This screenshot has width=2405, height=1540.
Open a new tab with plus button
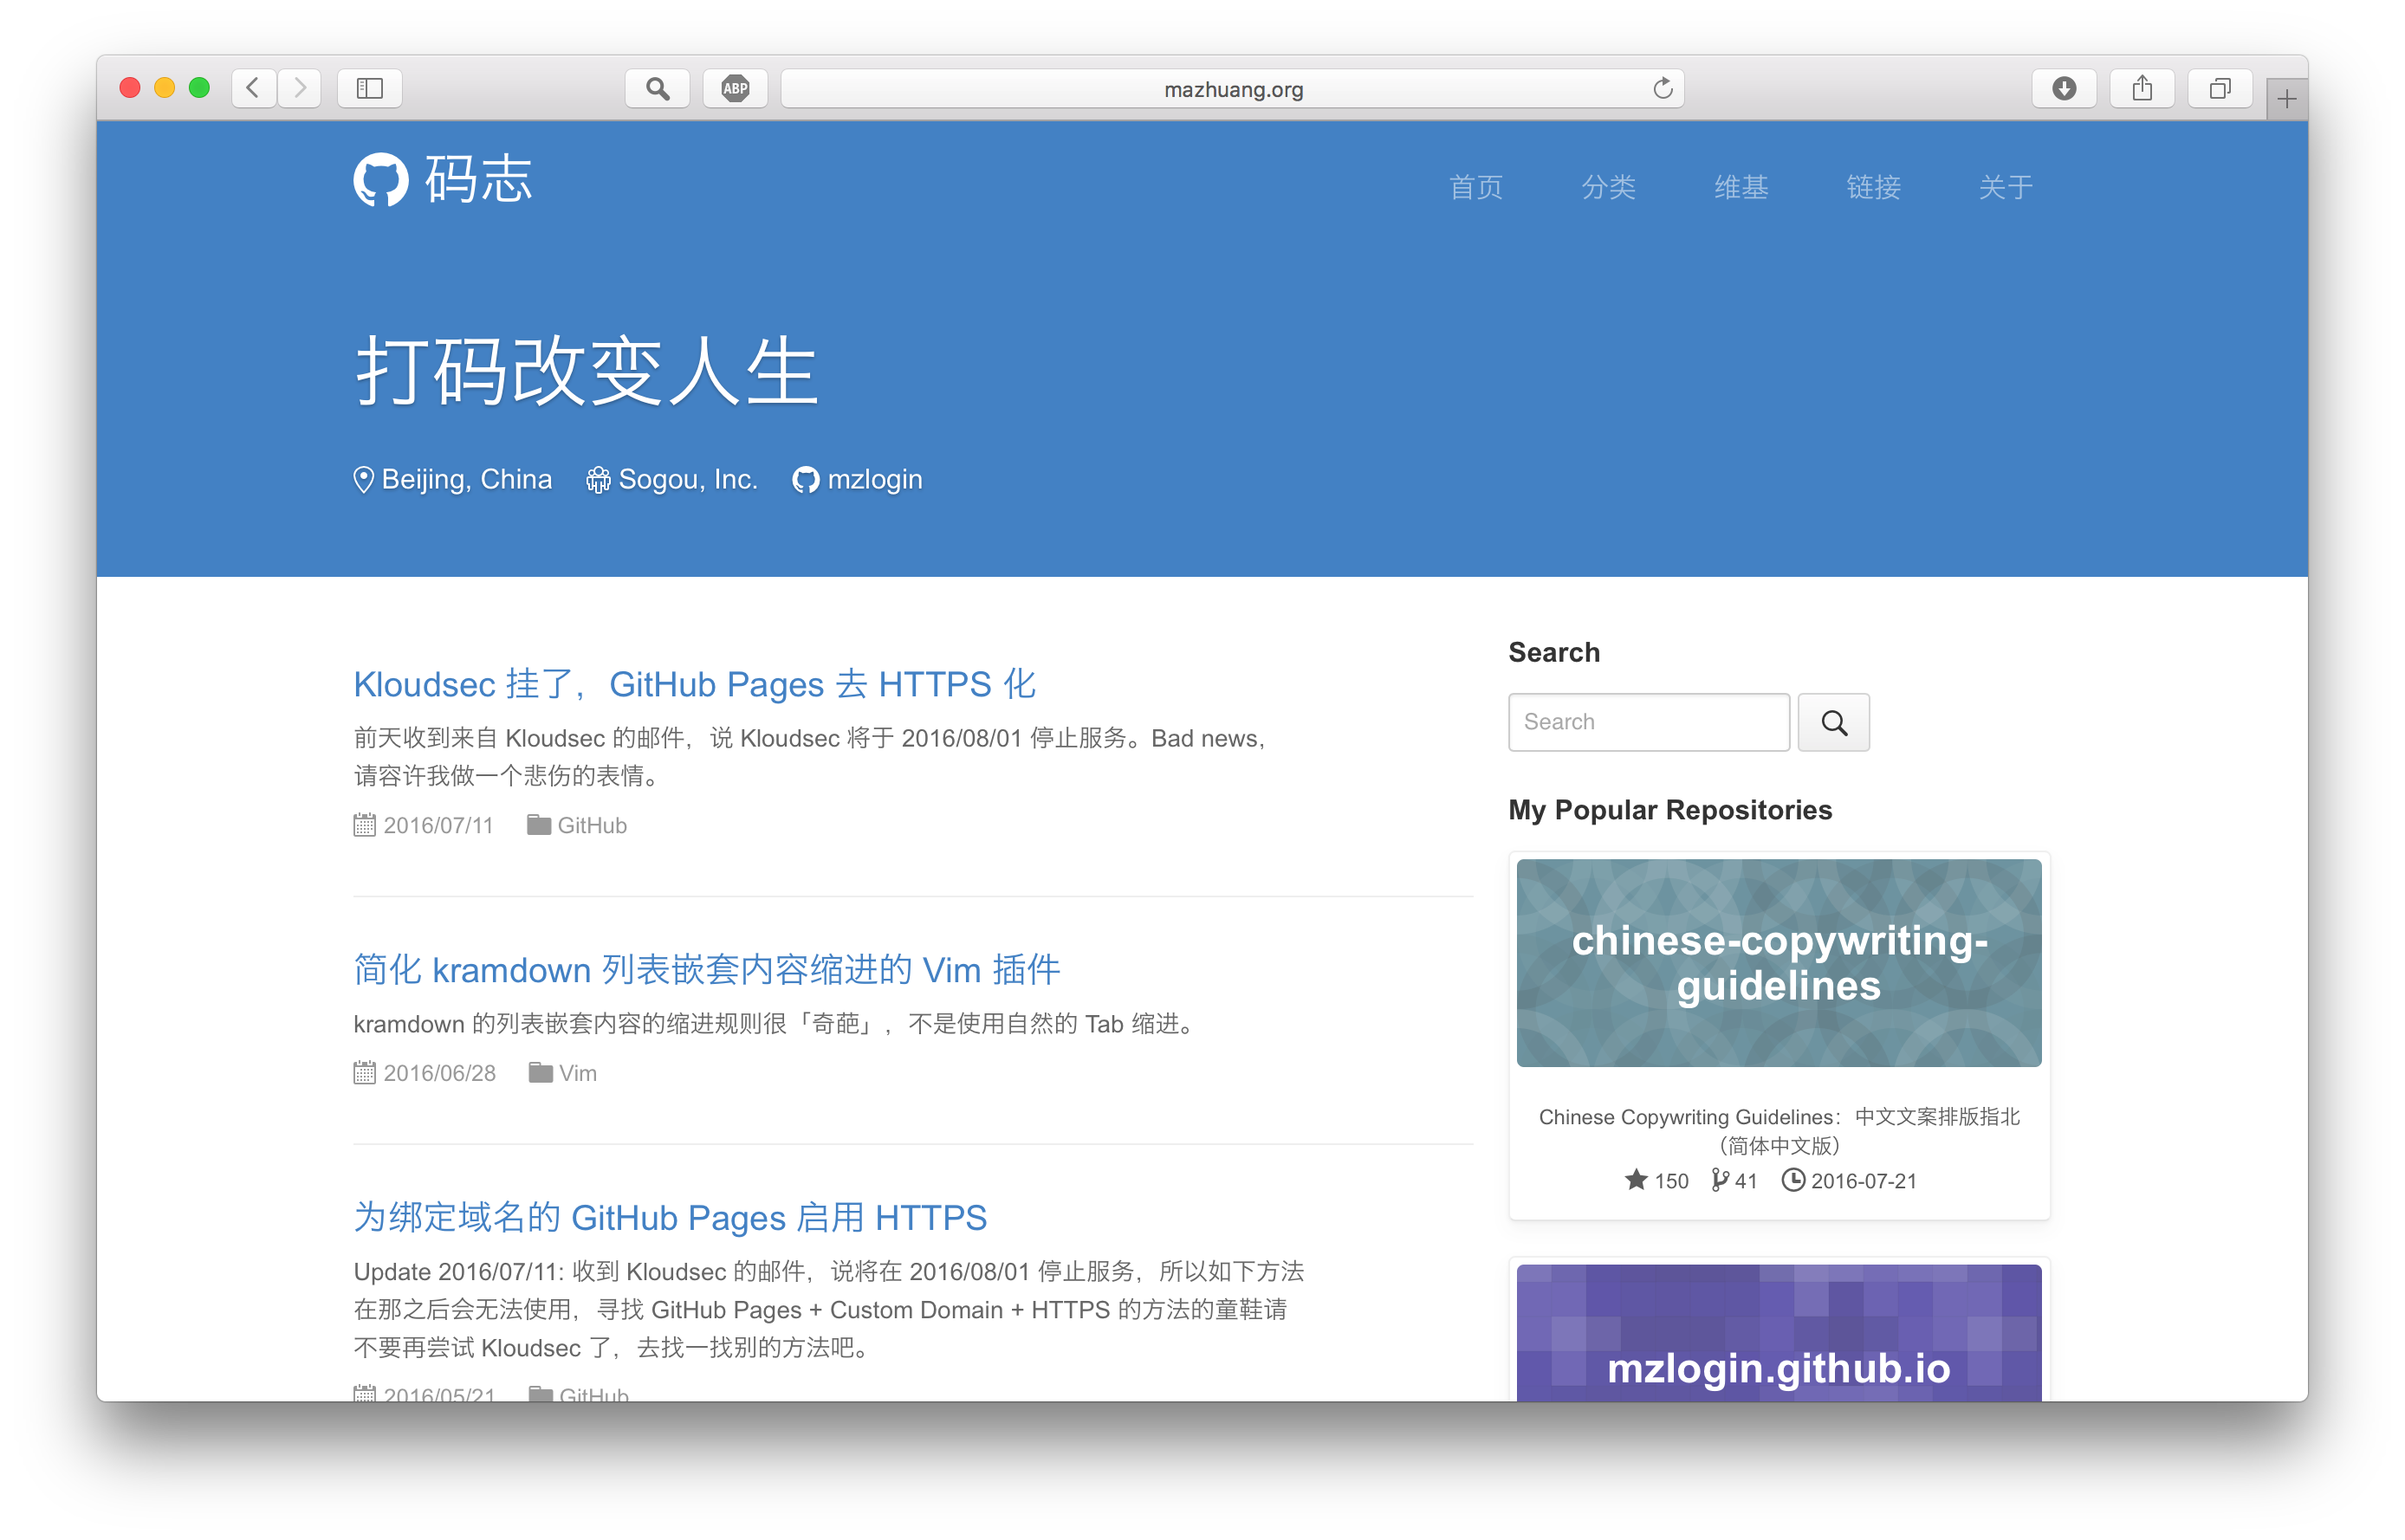2286,99
